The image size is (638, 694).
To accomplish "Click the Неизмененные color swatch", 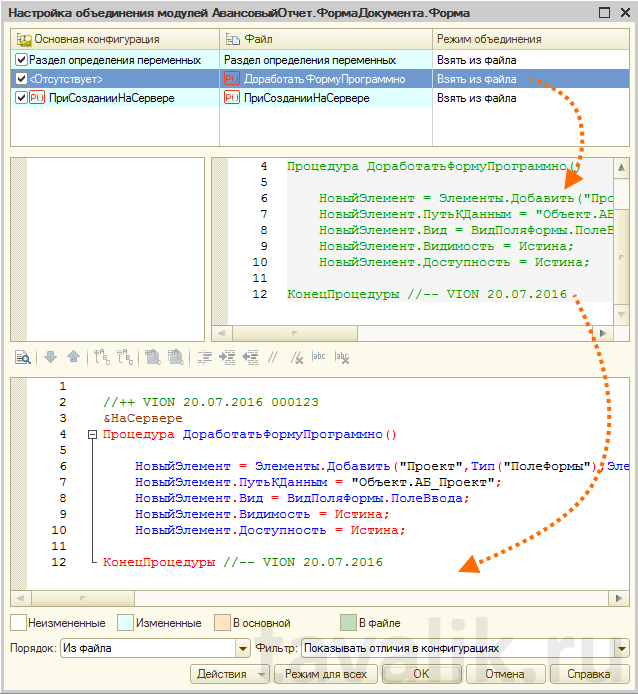I will pyautogui.click(x=19, y=623).
